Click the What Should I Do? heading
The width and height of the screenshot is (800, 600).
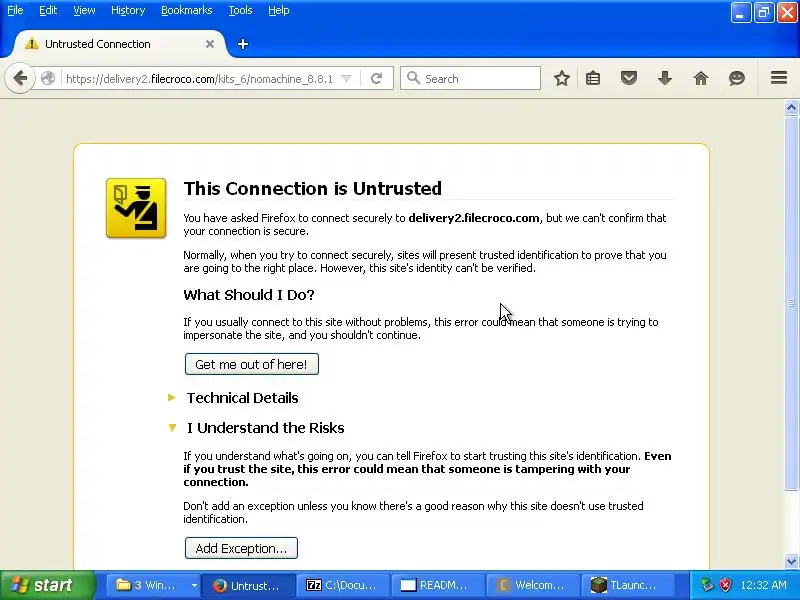[x=249, y=295]
